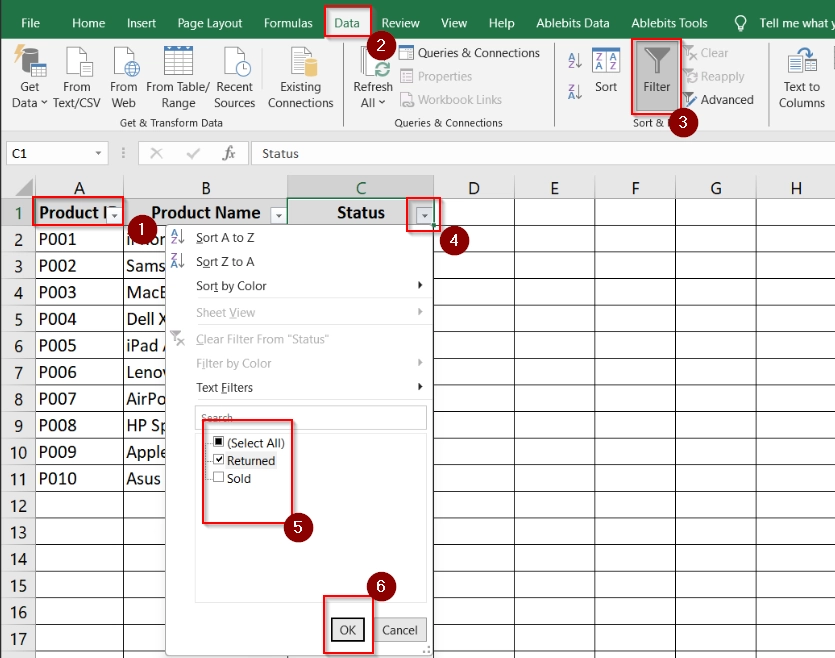Click Clear Filter From "Status"

[300, 339]
